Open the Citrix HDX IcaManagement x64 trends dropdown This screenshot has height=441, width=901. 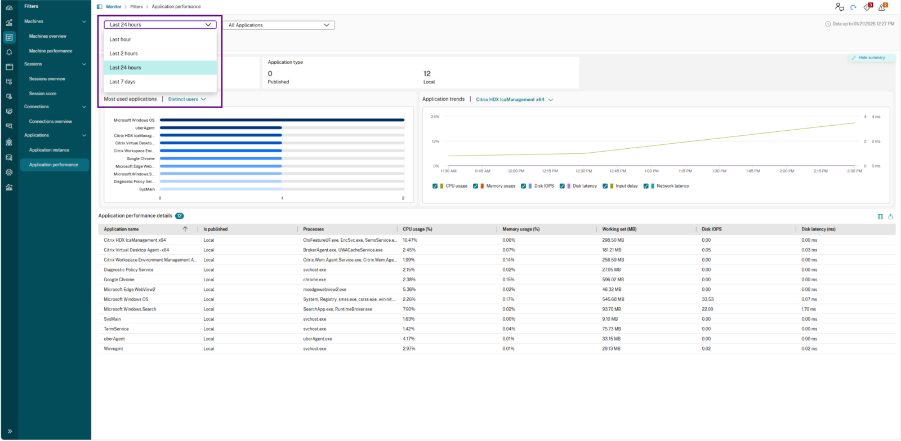tap(515, 99)
